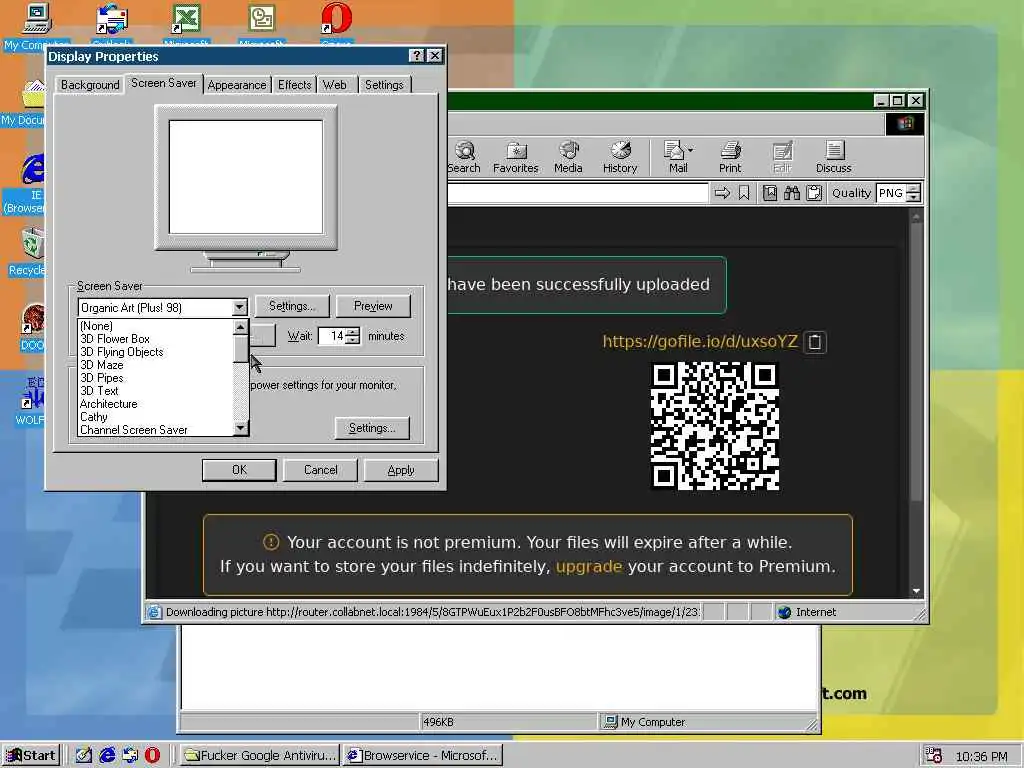Choose Architecture screen saver

(x=155, y=404)
